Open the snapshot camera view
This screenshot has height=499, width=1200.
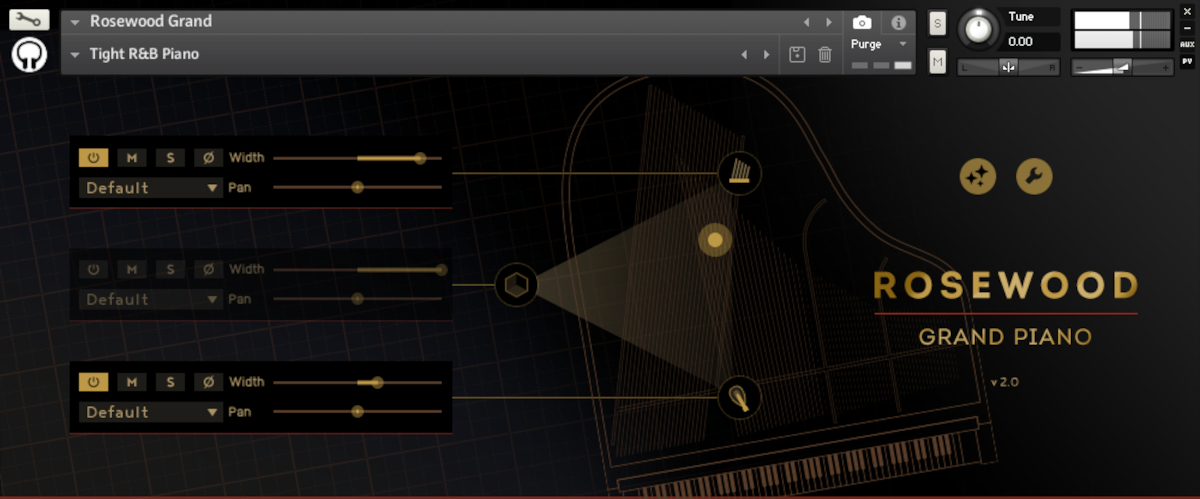862,22
